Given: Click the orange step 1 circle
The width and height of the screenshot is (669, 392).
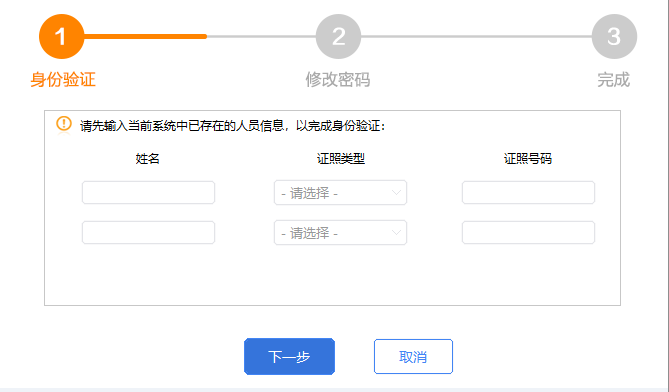Looking at the screenshot, I should 61,36.
